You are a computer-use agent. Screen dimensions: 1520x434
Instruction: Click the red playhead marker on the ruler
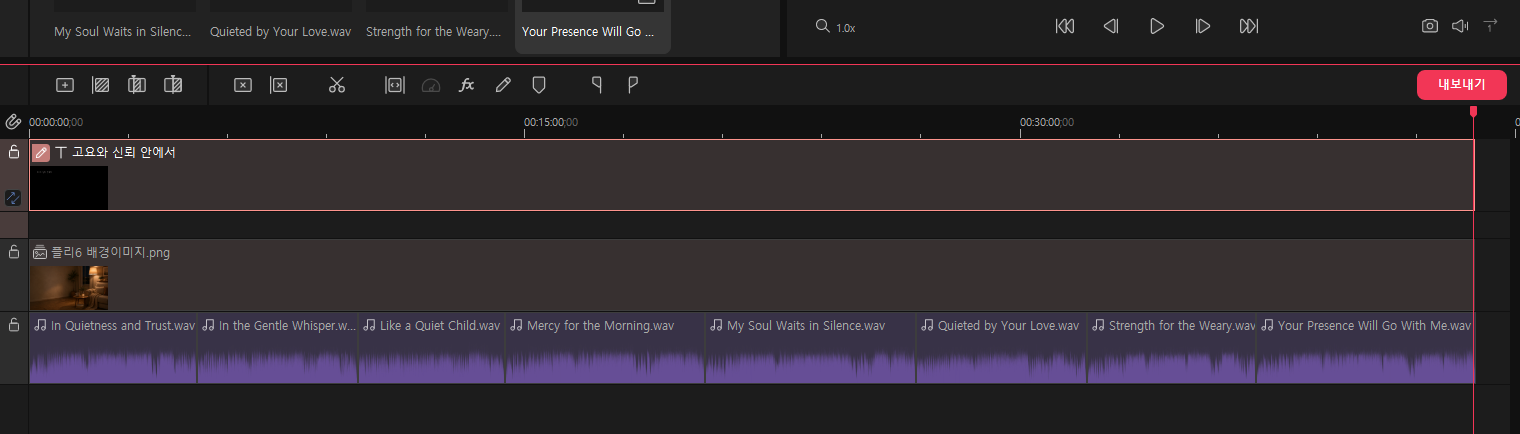coord(1473,111)
